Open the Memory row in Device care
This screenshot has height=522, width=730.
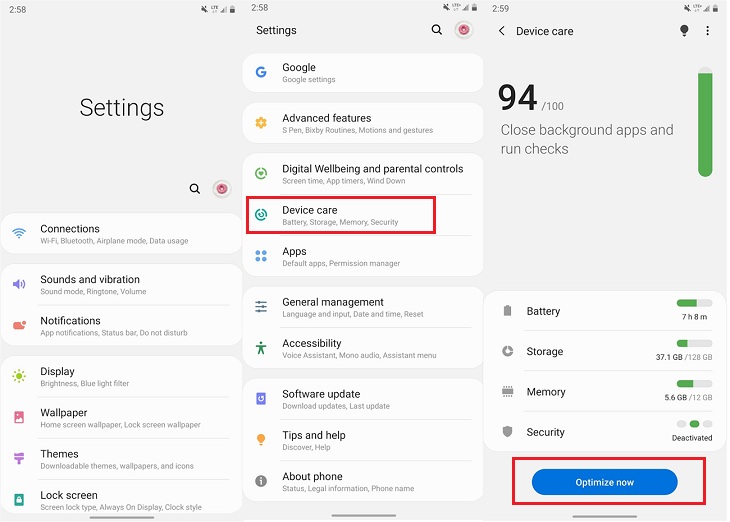click(x=605, y=392)
